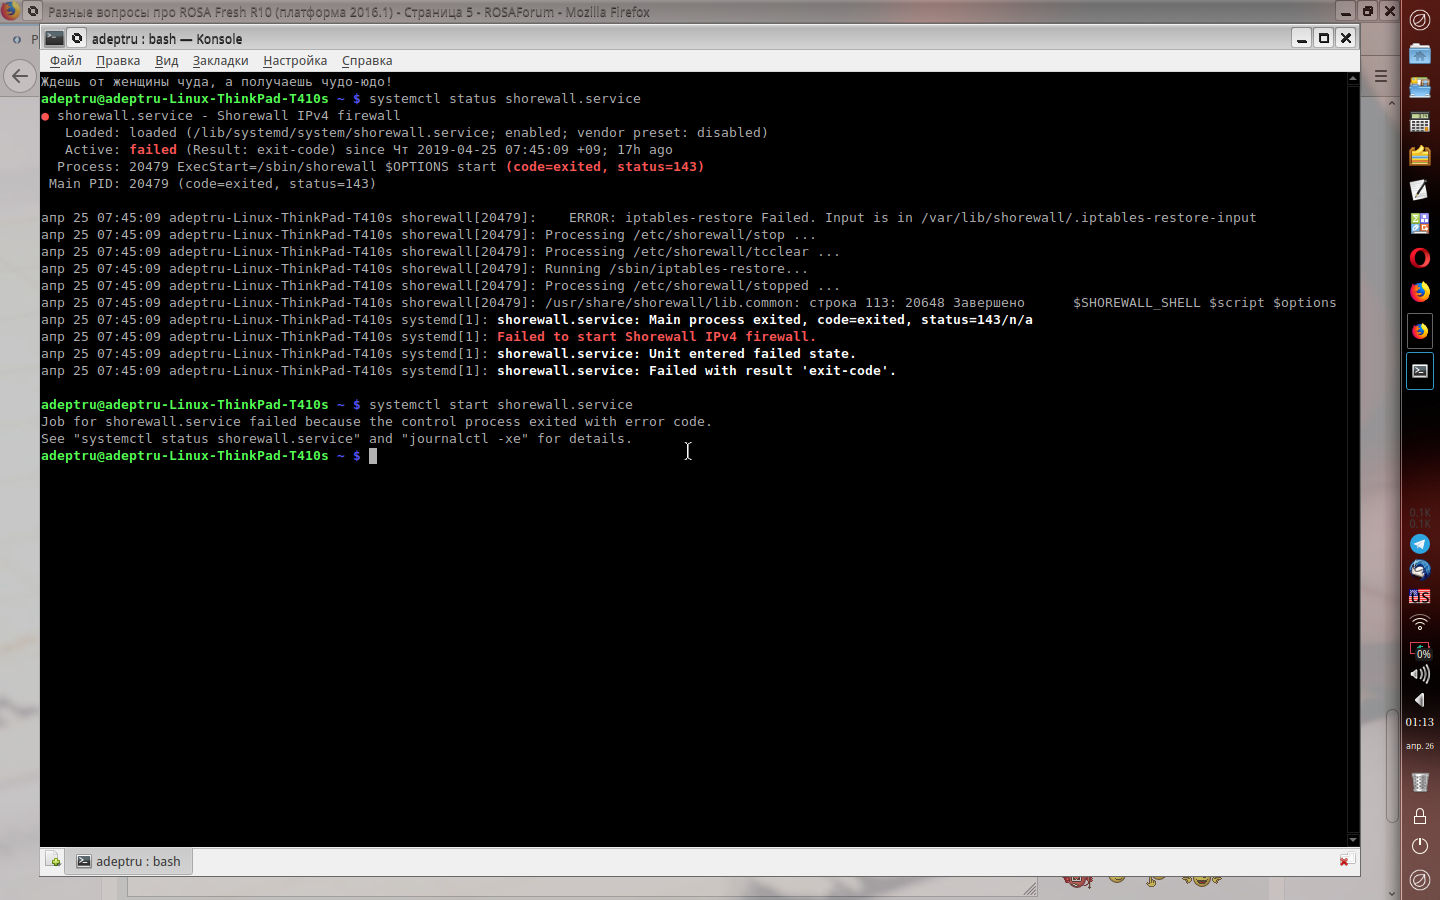The image size is (1440, 900).
Task: Lock the screen using the padlock icon
Action: point(1419,815)
